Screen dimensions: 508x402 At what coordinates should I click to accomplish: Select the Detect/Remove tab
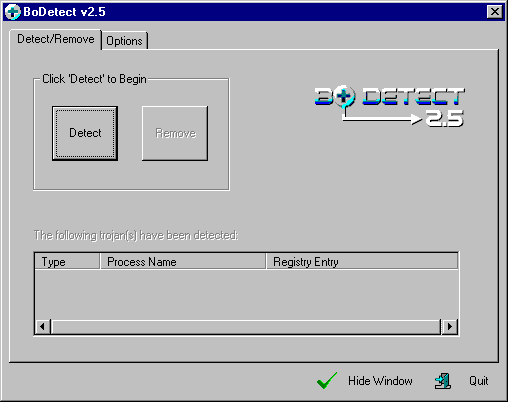coord(56,39)
